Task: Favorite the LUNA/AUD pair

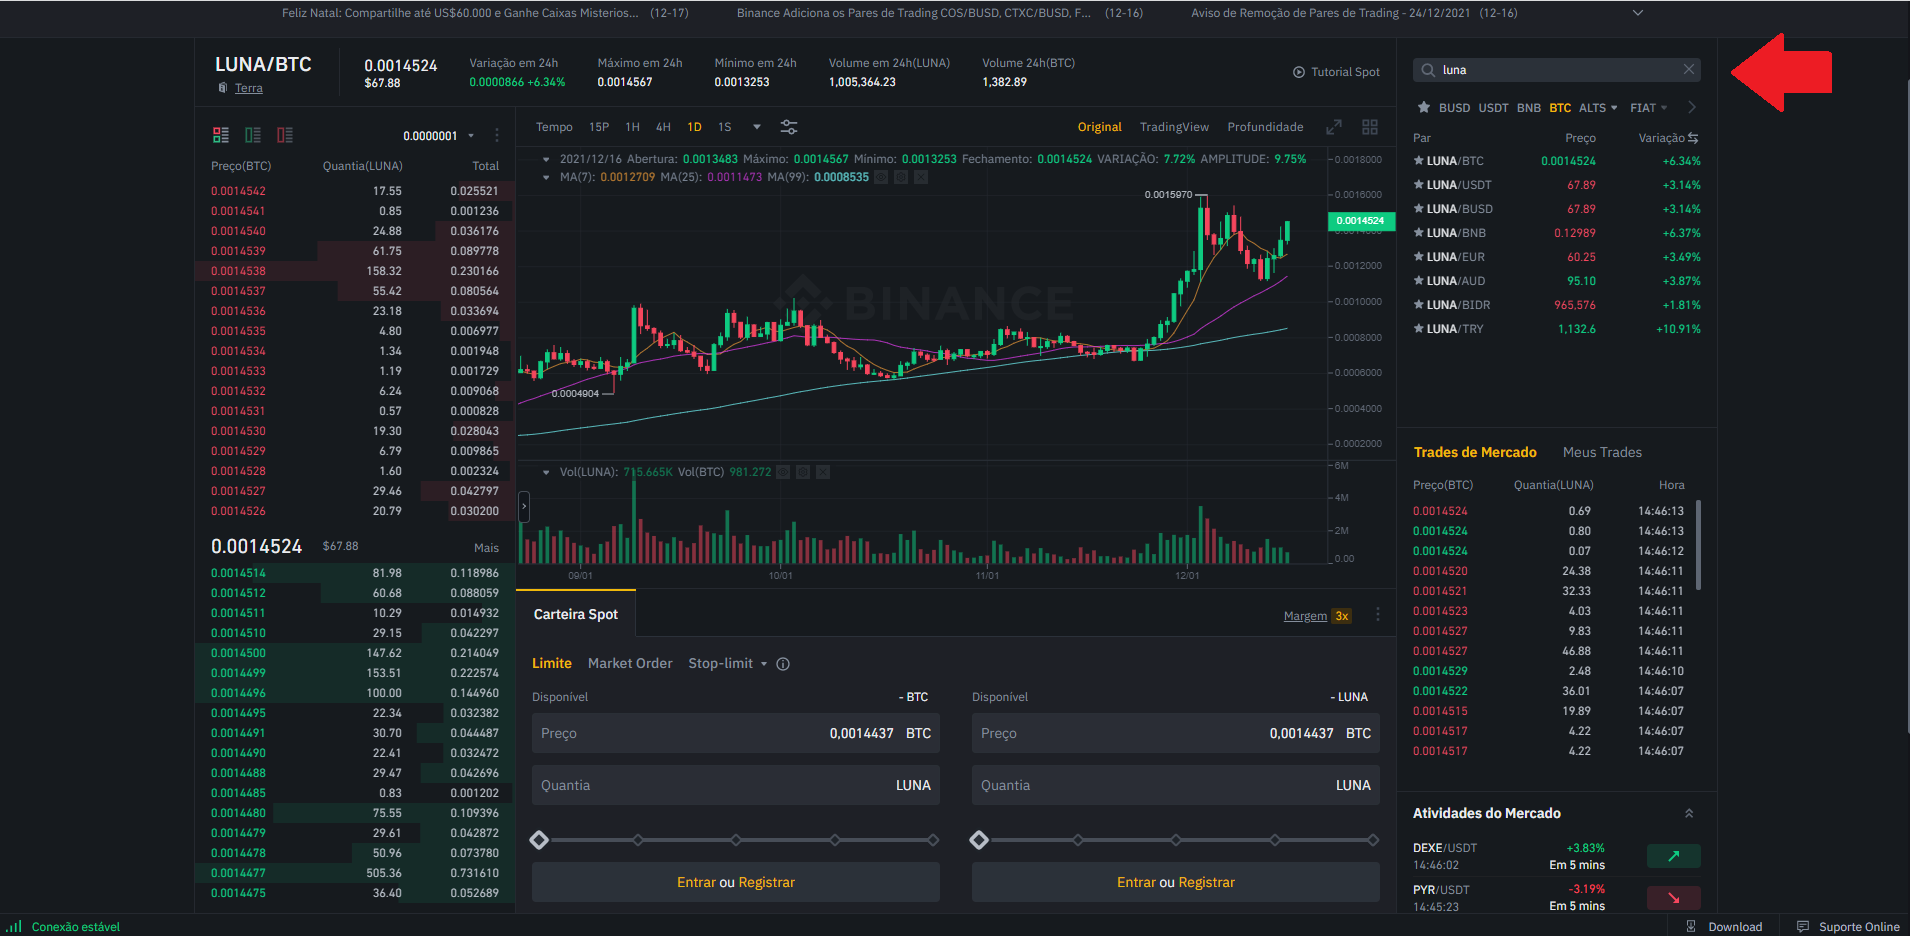Action: click(x=1418, y=281)
